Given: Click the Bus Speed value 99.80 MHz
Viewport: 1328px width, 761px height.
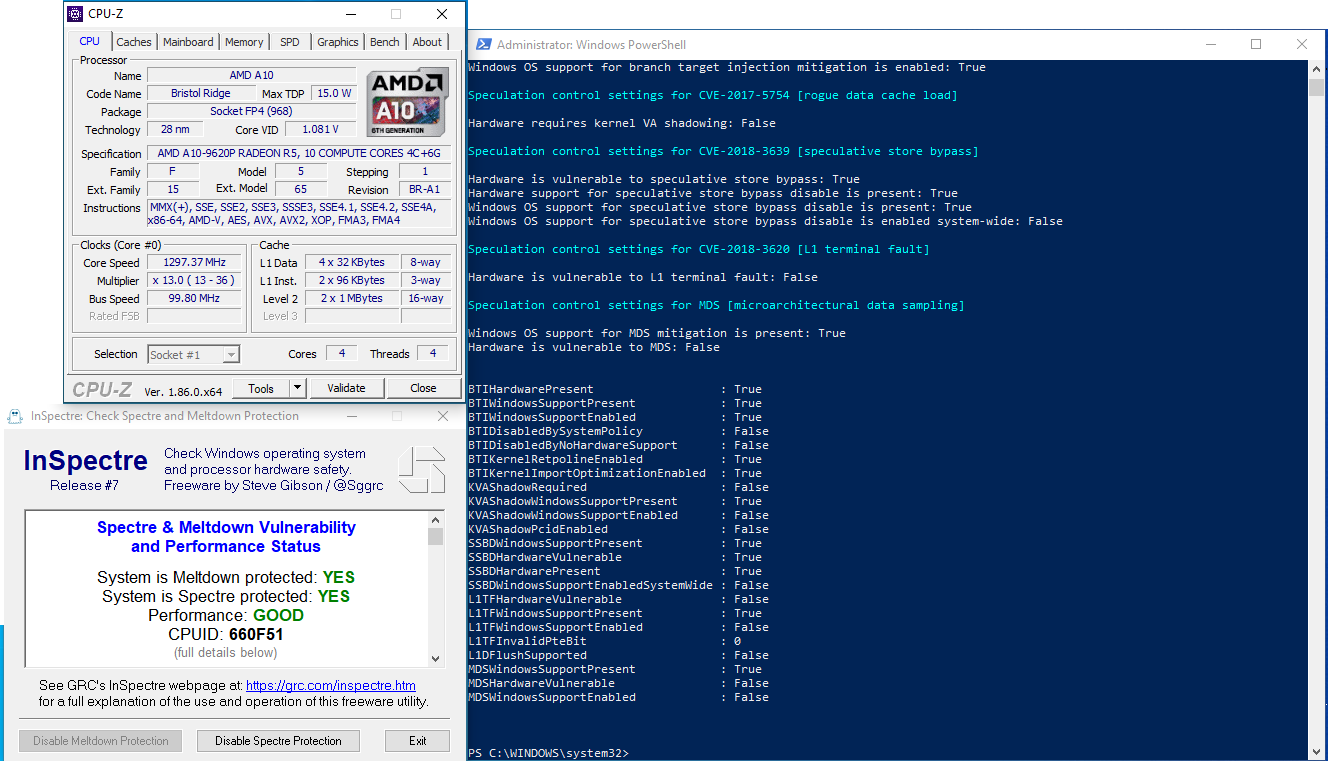Looking at the screenshot, I should click(194, 298).
